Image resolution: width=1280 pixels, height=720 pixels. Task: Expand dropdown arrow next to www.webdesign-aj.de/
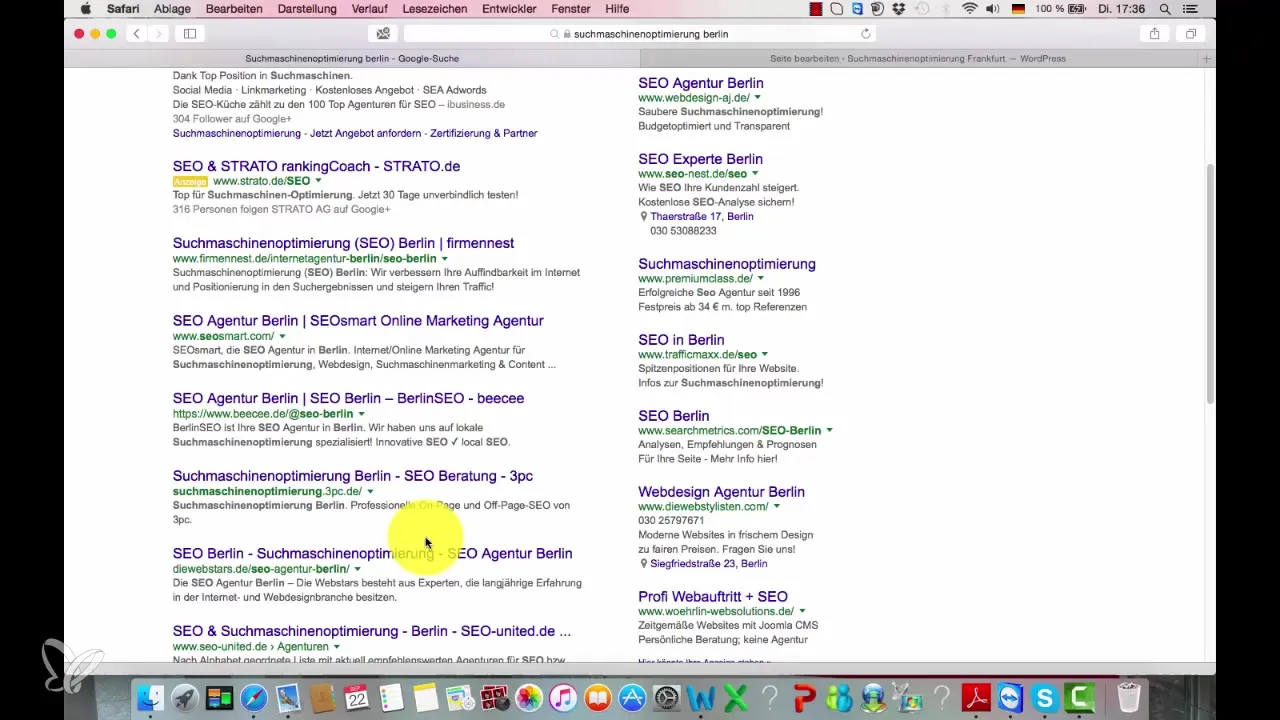click(x=758, y=98)
